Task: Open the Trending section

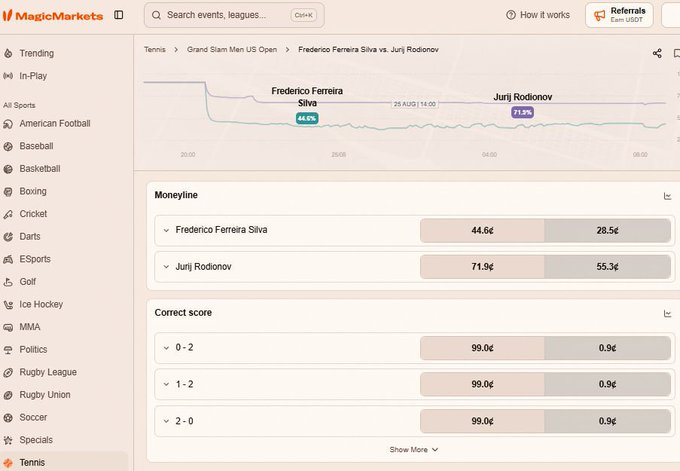Action: point(37,53)
